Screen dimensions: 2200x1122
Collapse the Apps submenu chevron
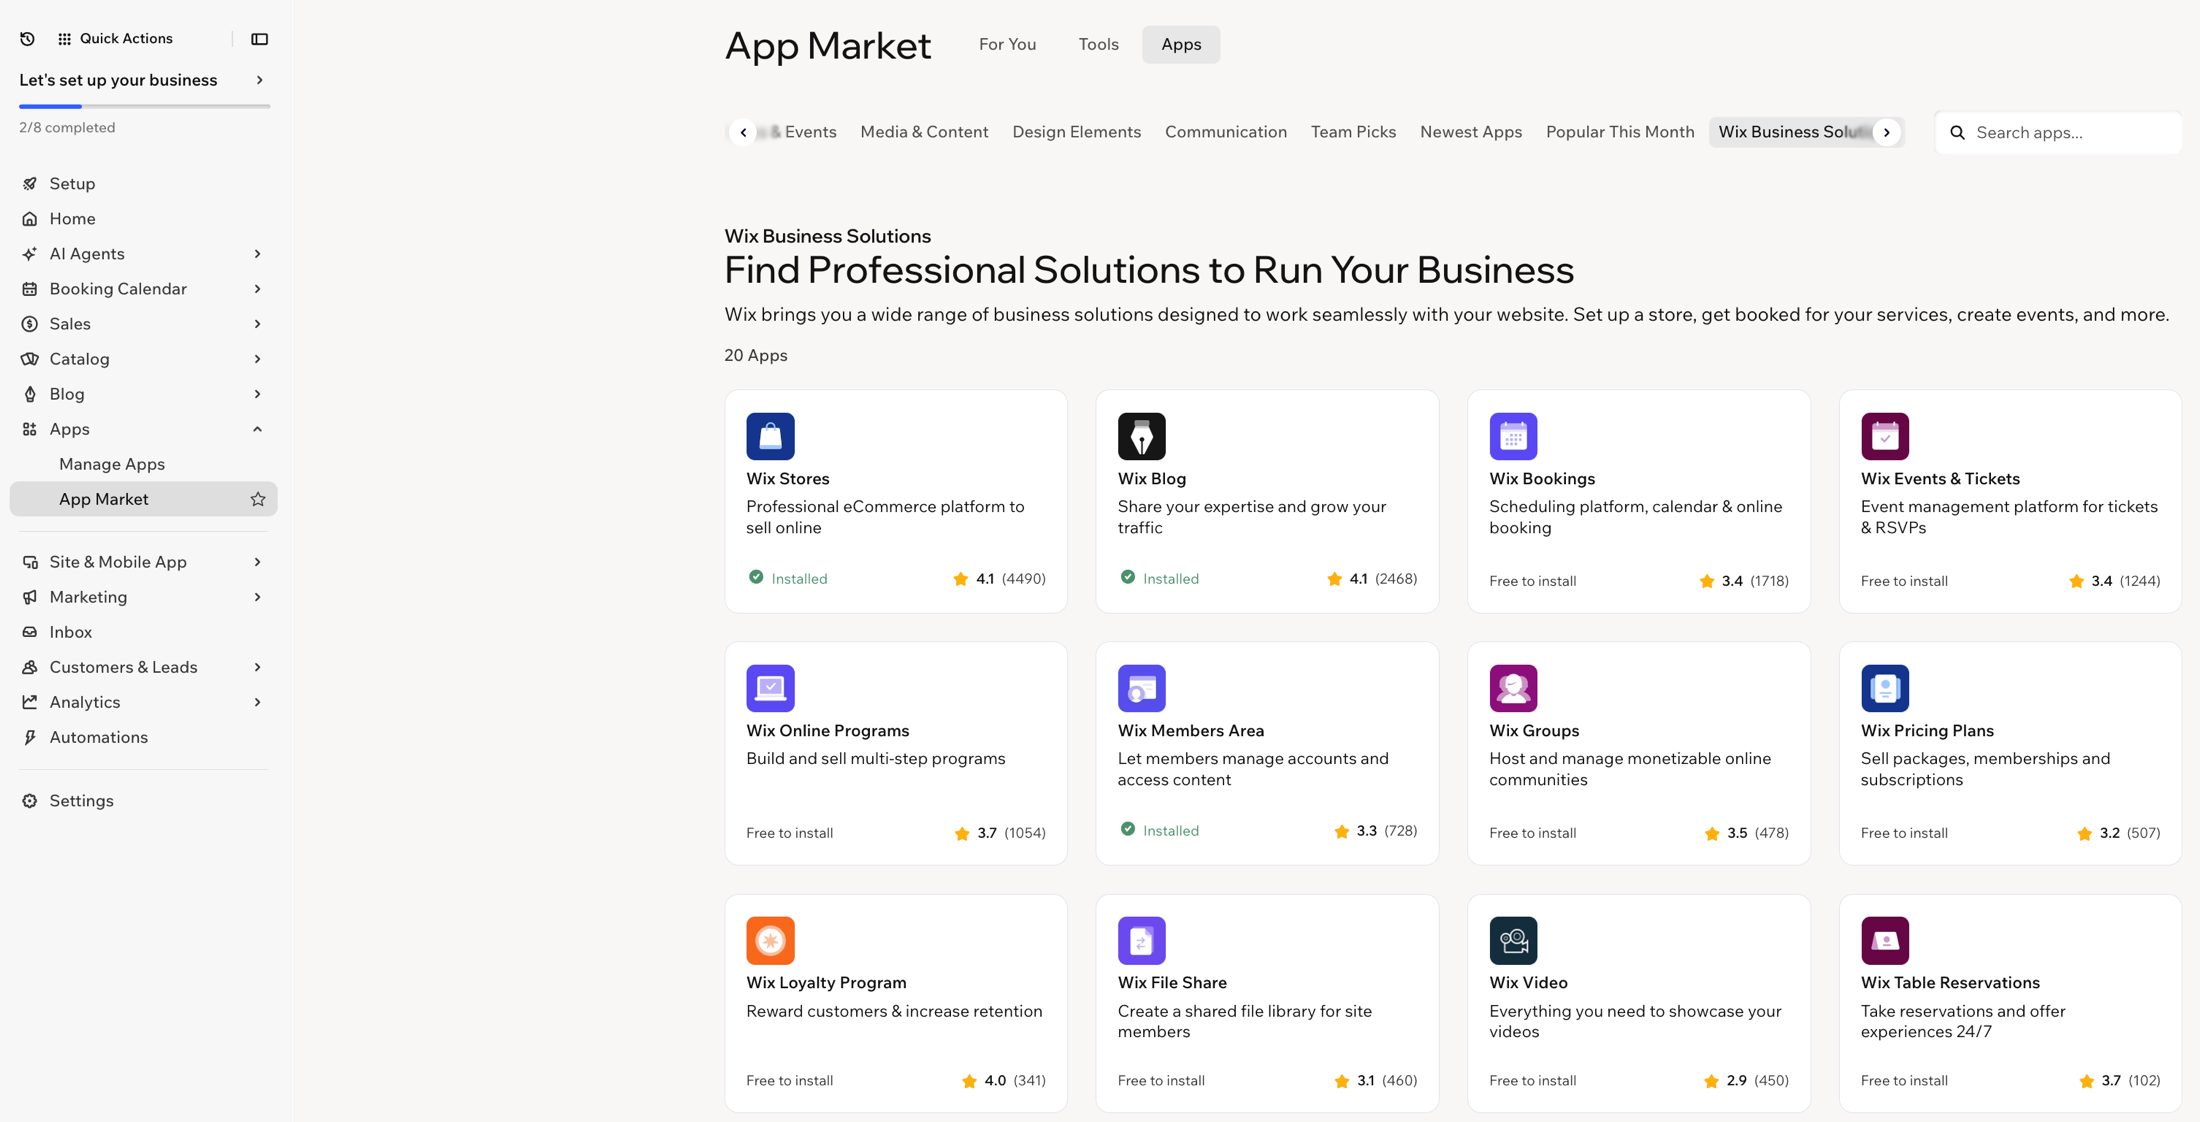(x=257, y=429)
